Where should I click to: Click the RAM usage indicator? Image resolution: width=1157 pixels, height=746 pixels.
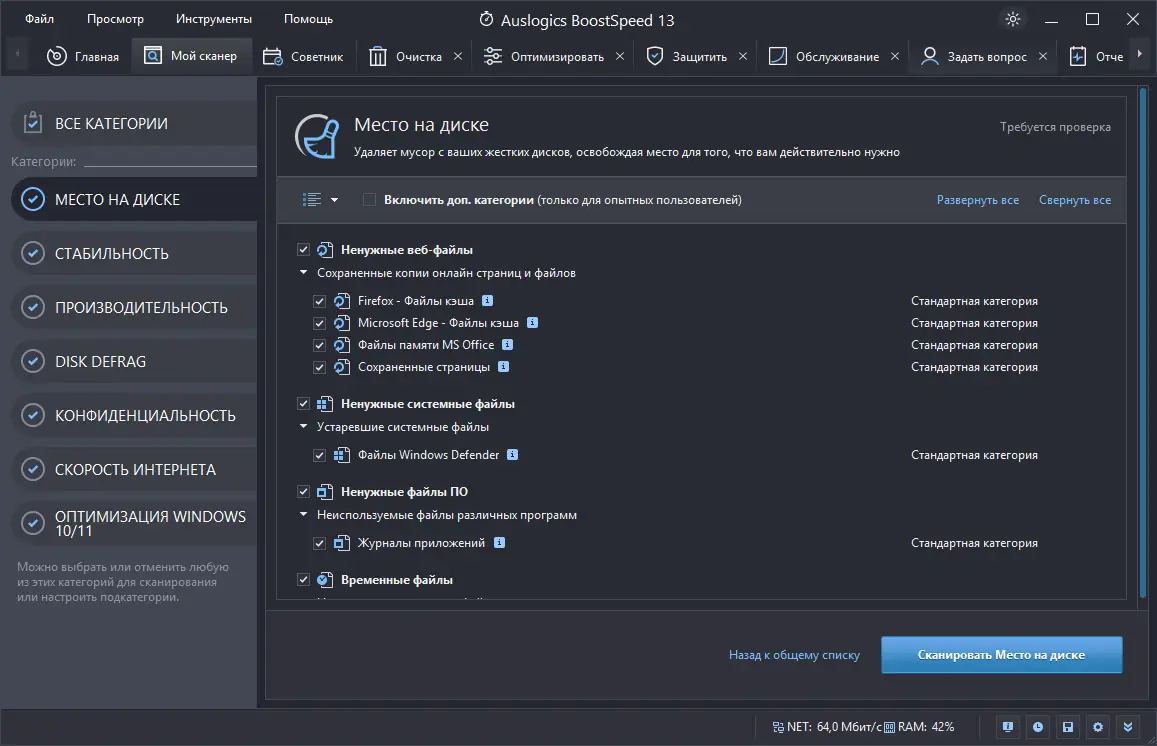[919, 727]
